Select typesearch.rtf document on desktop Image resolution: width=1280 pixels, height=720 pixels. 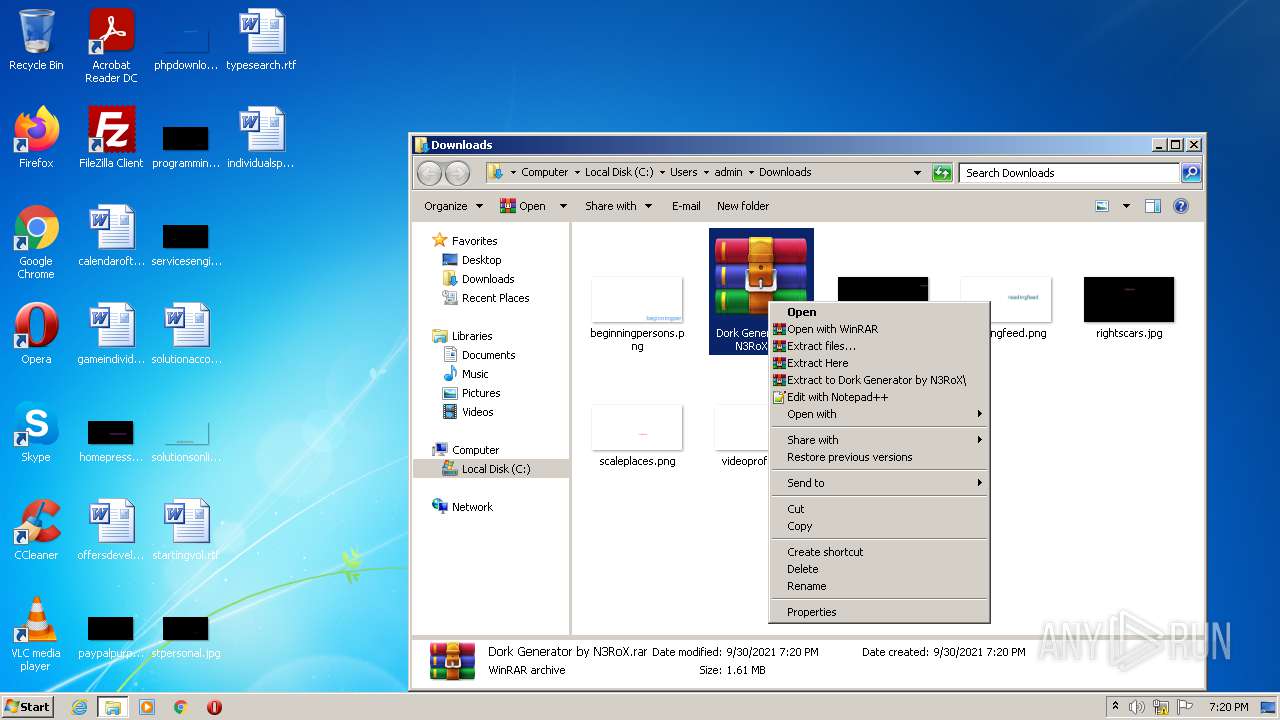point(261,40)
